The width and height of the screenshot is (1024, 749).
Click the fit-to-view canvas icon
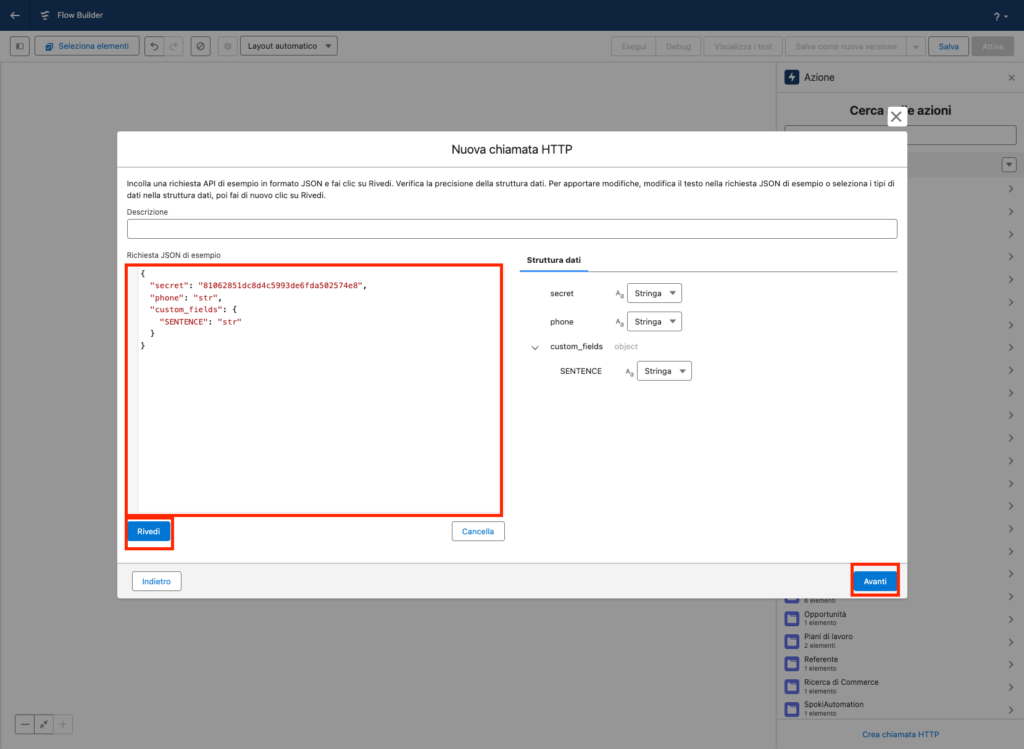(44, 724)
